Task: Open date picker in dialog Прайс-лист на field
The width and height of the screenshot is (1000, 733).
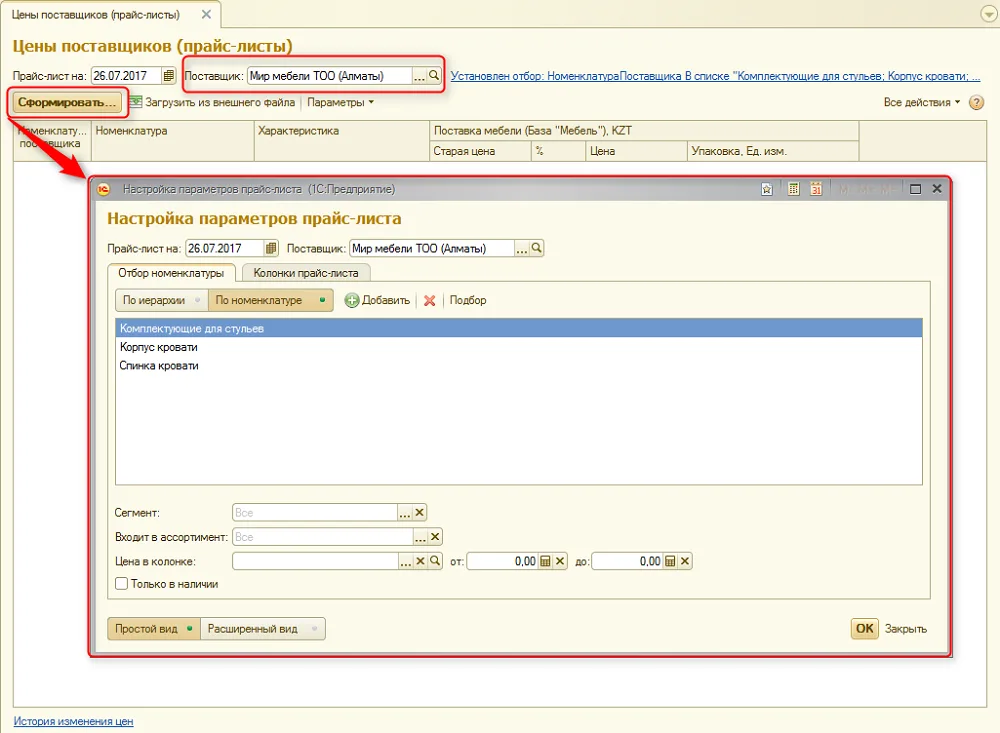Action: [x=271, y=248]
